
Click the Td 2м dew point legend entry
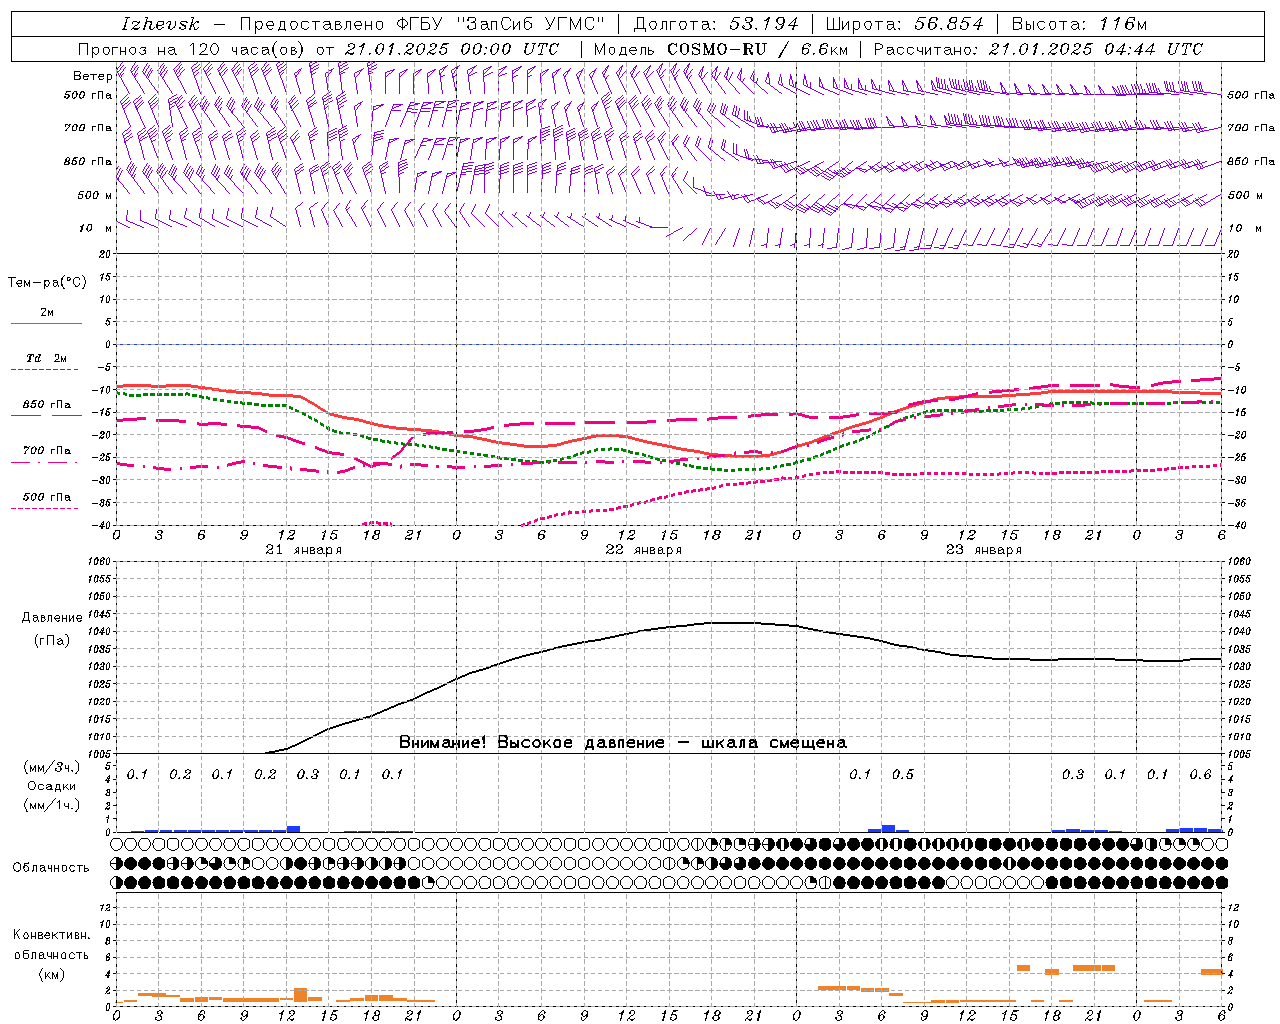pos(47,358)
